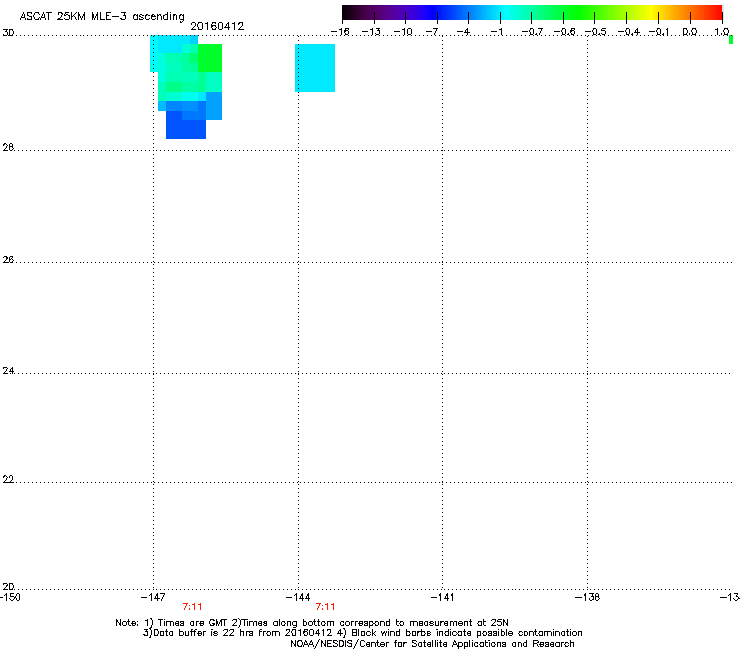Click the latitude label 28
The height and width of the screenshot is (650, 740).
[x=8, y=147]
